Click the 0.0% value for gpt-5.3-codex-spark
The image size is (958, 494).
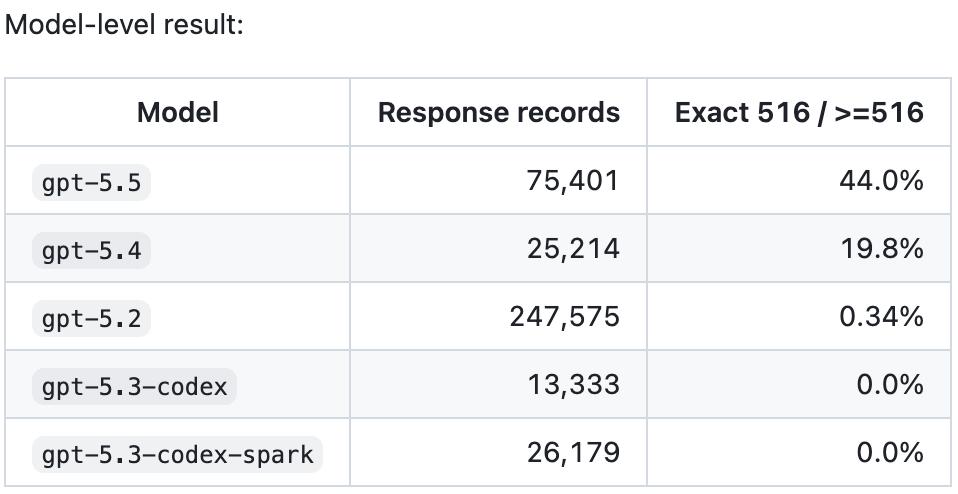click(x=890, y=452)
